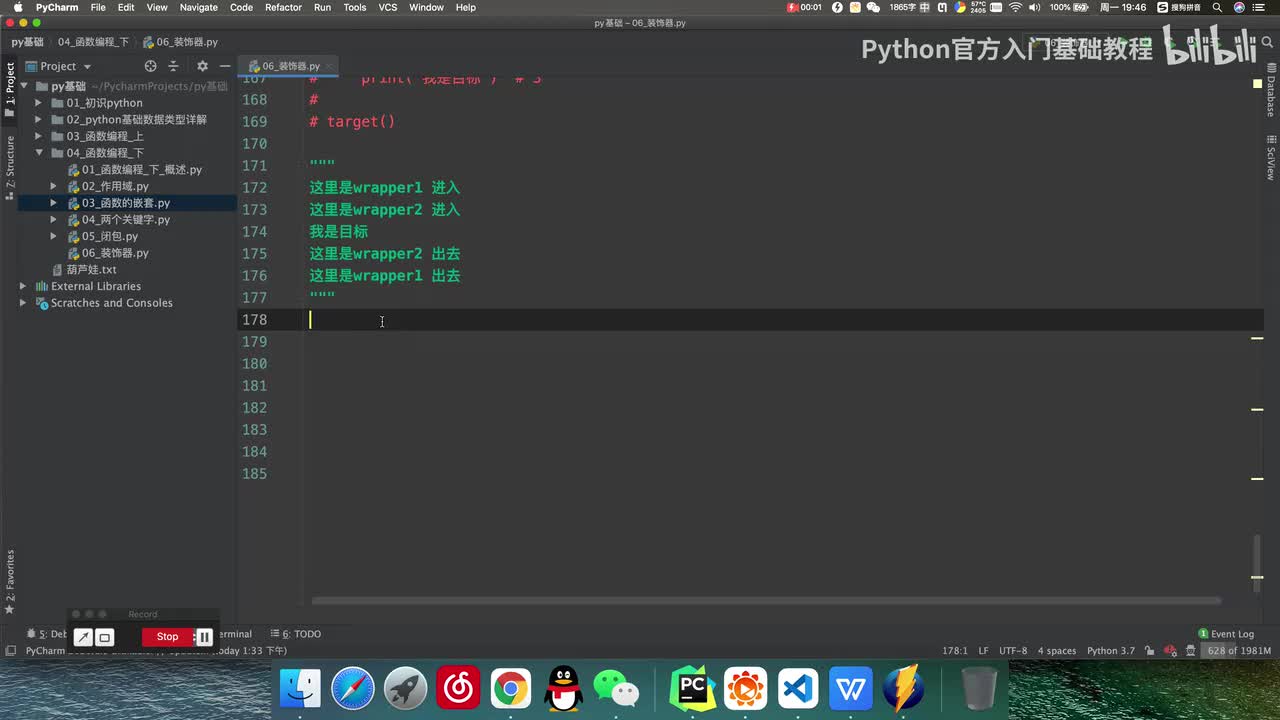
Task: Open Finder from the Dock
Action: (x=300, y=689)
